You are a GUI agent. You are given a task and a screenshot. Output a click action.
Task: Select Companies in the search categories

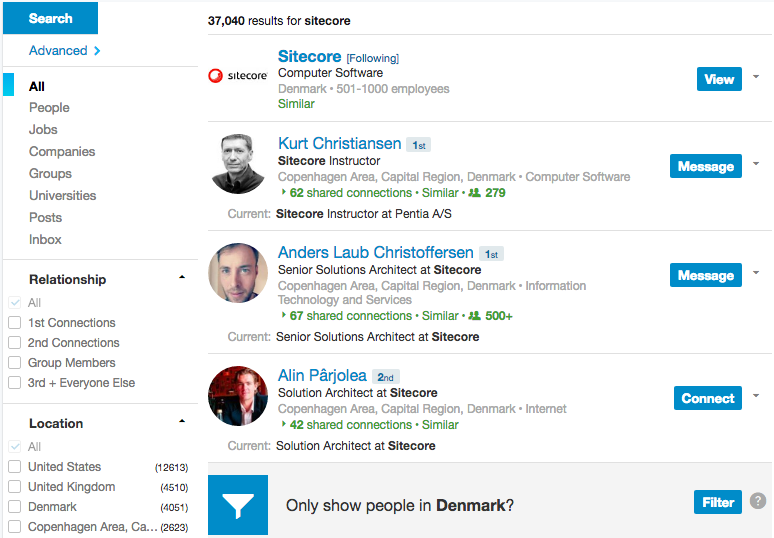coord(62,152)
